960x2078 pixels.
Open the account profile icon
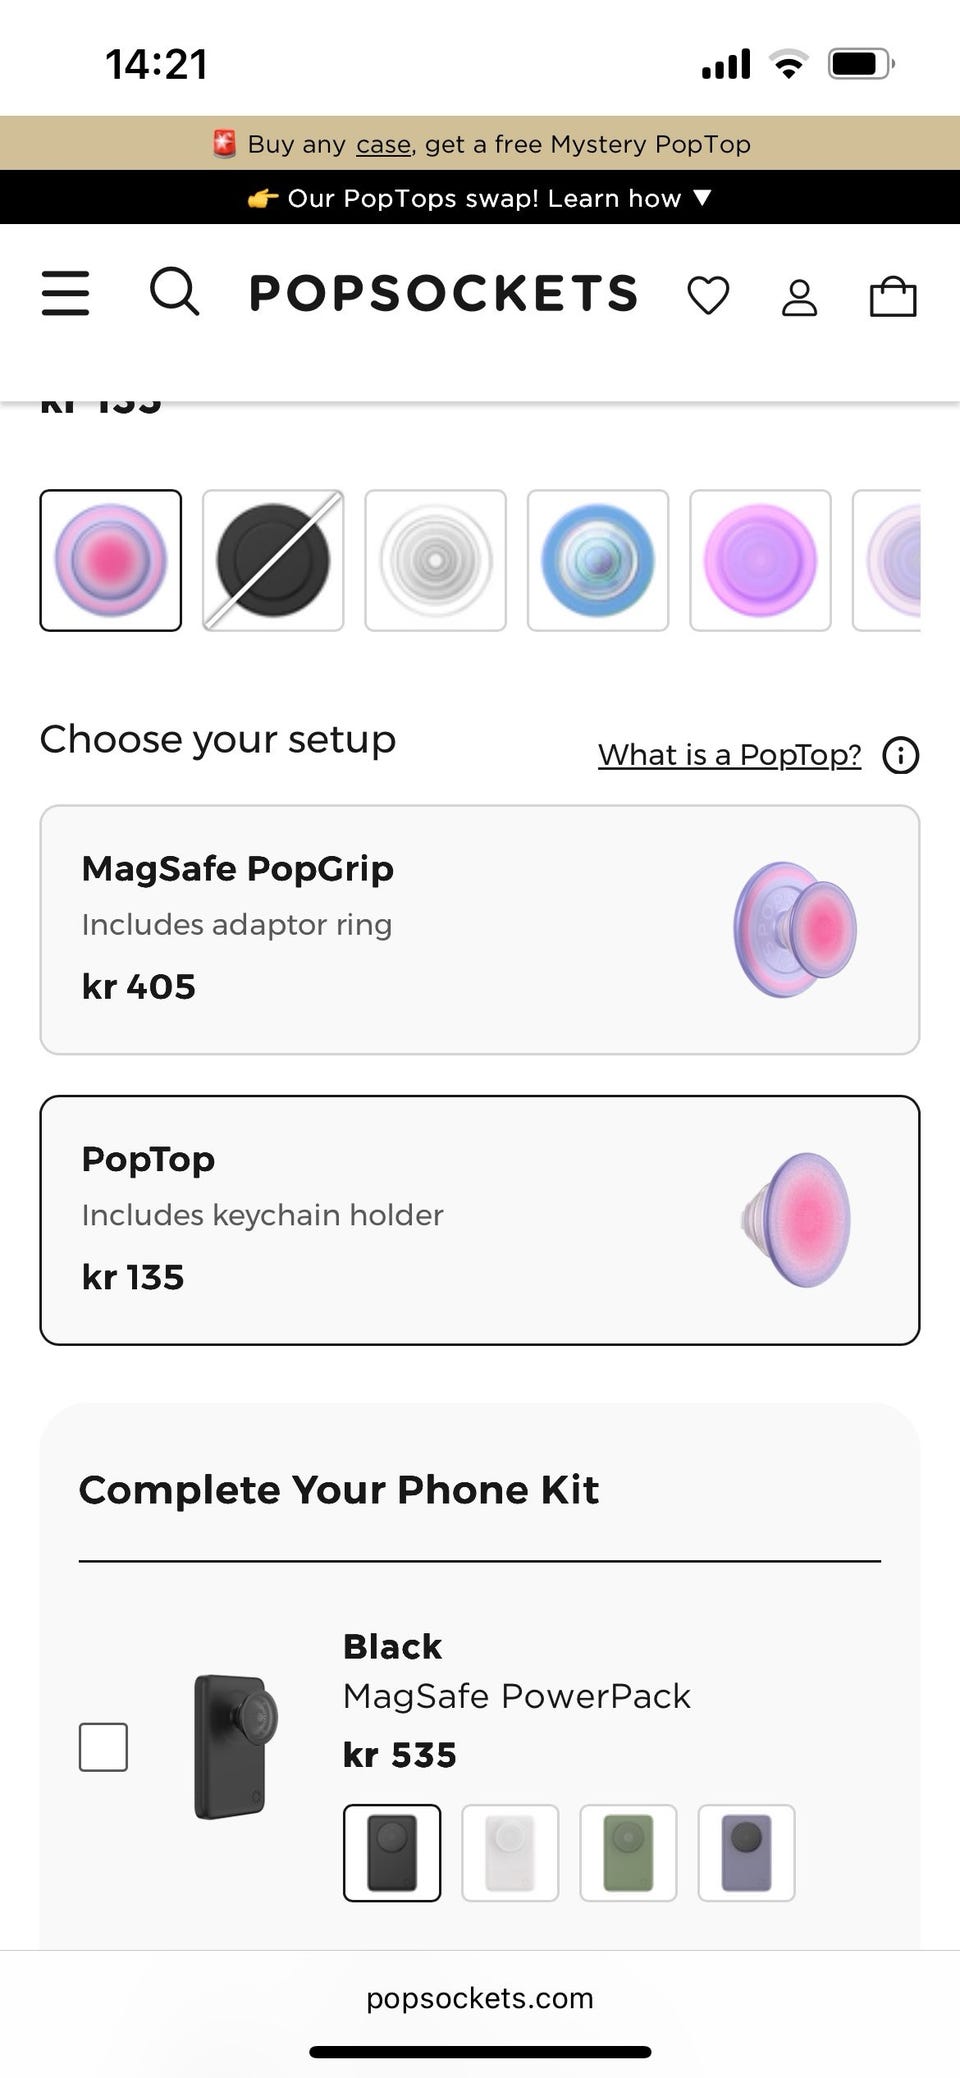pyautogui.click(x=799, y=297)
